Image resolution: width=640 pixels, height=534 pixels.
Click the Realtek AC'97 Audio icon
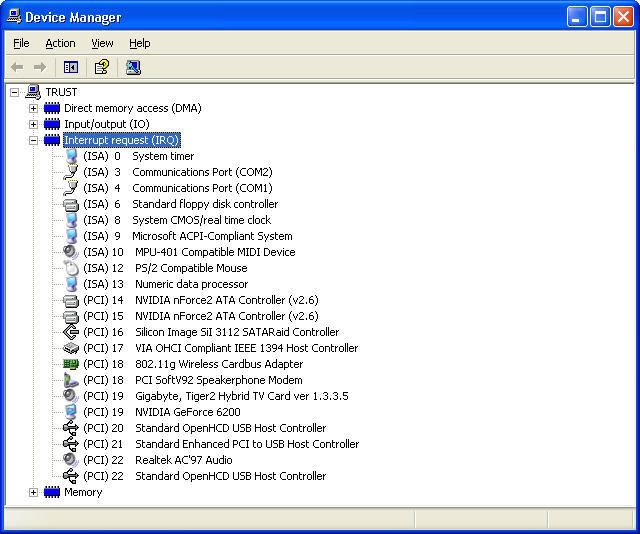(x=71, y=460)
